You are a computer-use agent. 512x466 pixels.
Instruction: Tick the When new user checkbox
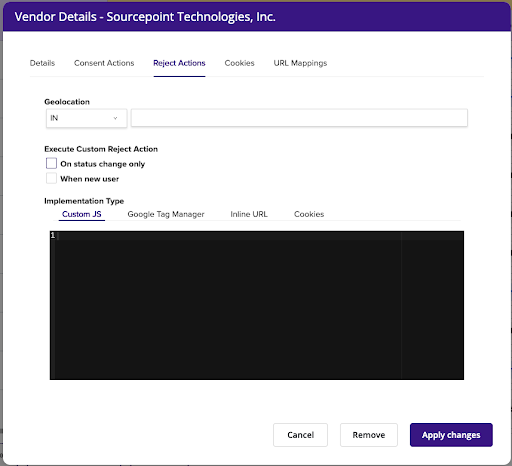click(x=51, y=178)
